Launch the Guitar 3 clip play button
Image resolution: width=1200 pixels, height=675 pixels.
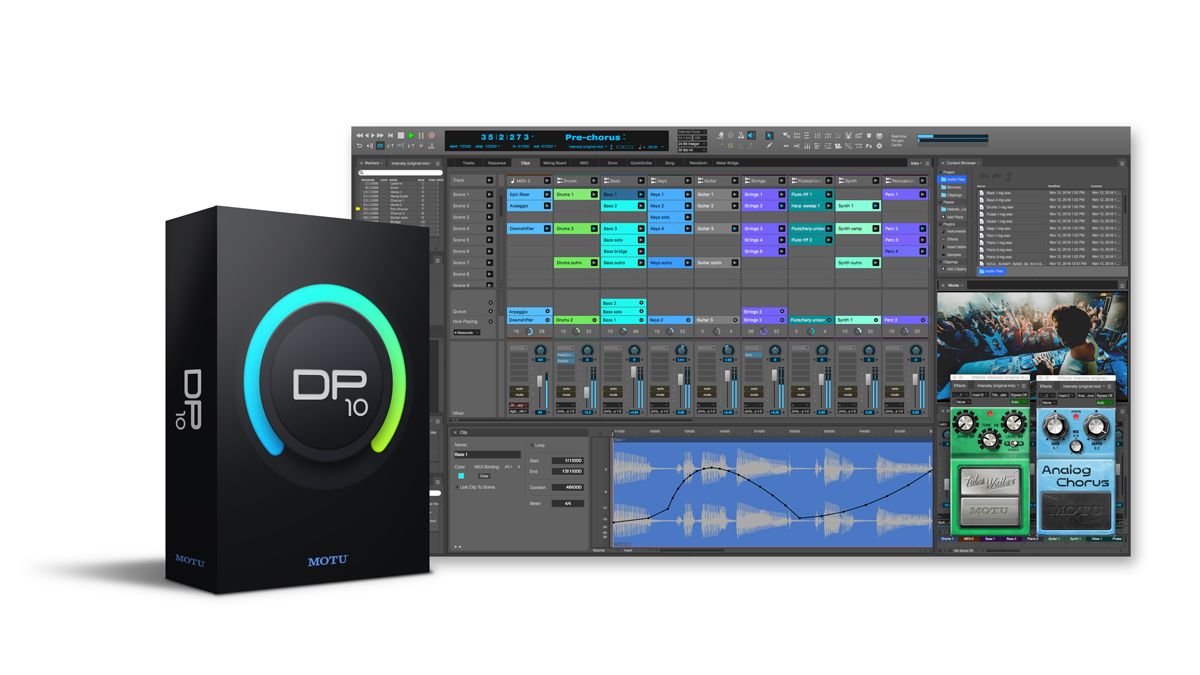735,228
